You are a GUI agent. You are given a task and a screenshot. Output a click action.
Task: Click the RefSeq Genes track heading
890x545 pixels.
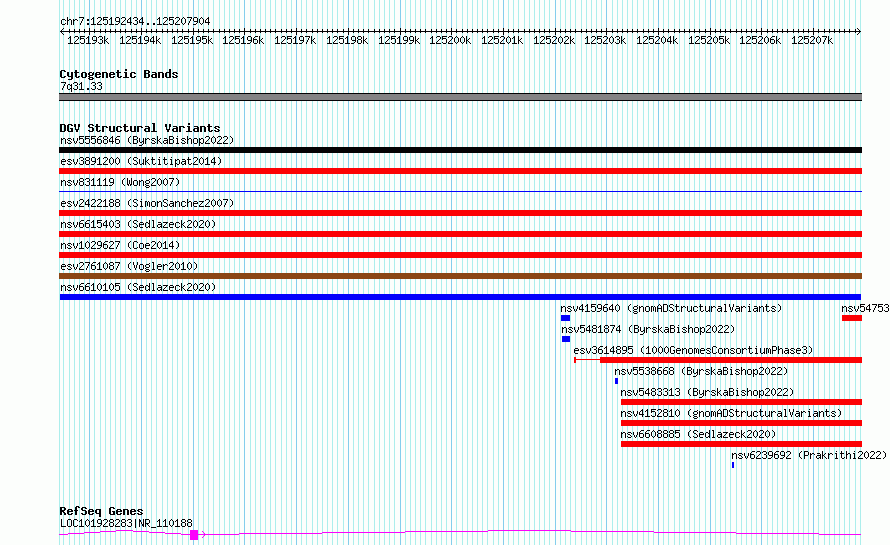tap(101, 511)
